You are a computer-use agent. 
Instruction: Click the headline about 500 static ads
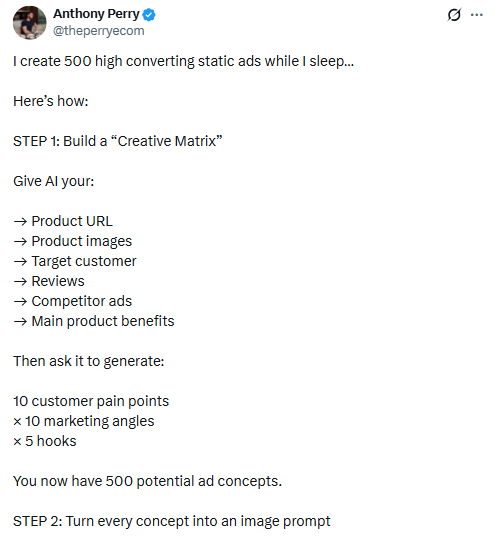pos(184,61)
